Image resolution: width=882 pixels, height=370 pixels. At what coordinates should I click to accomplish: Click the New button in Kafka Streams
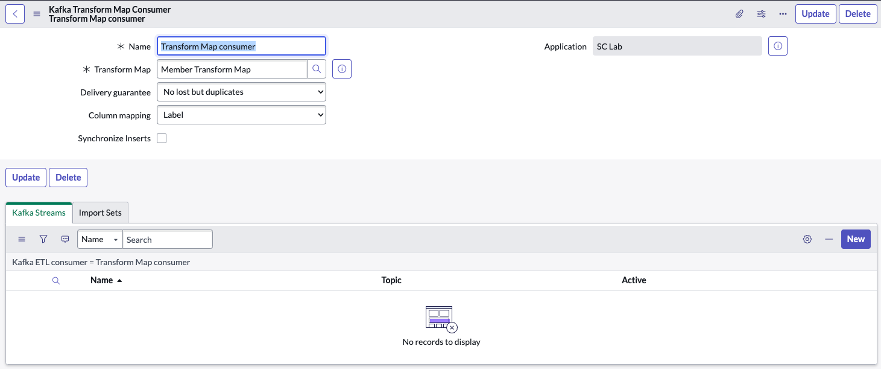856,239
